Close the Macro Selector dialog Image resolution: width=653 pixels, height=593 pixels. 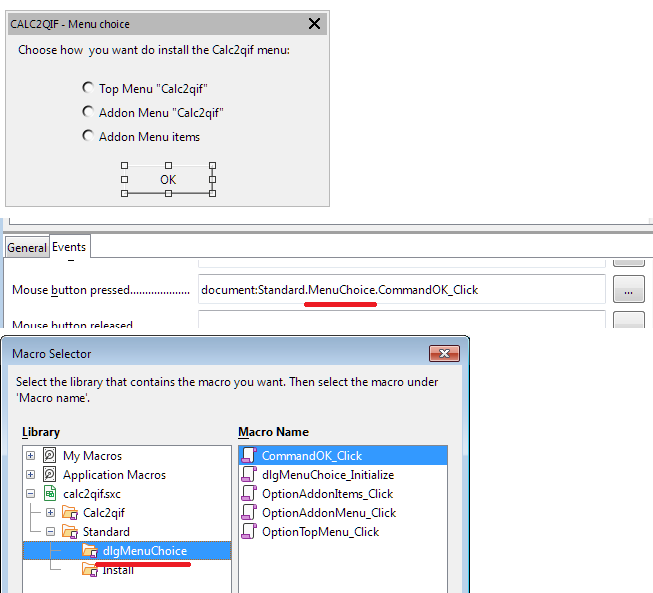pos(444,354)
